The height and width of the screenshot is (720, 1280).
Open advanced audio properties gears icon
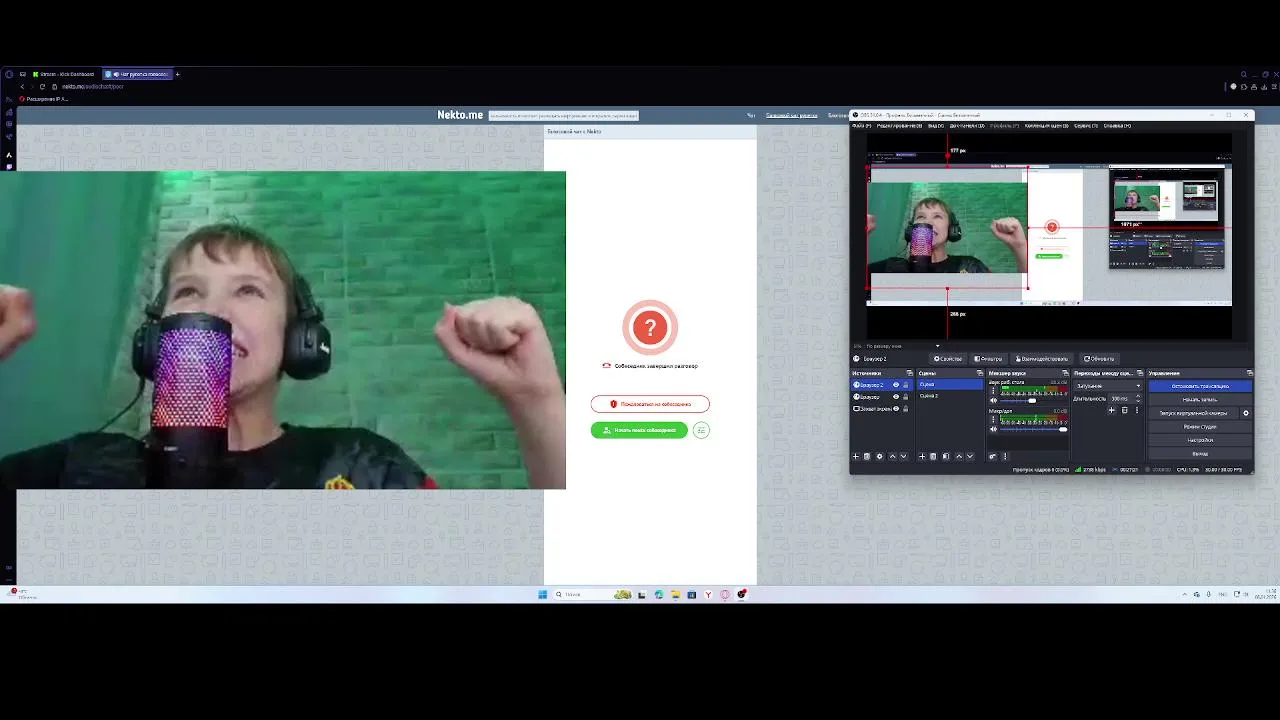pos(993,456)
